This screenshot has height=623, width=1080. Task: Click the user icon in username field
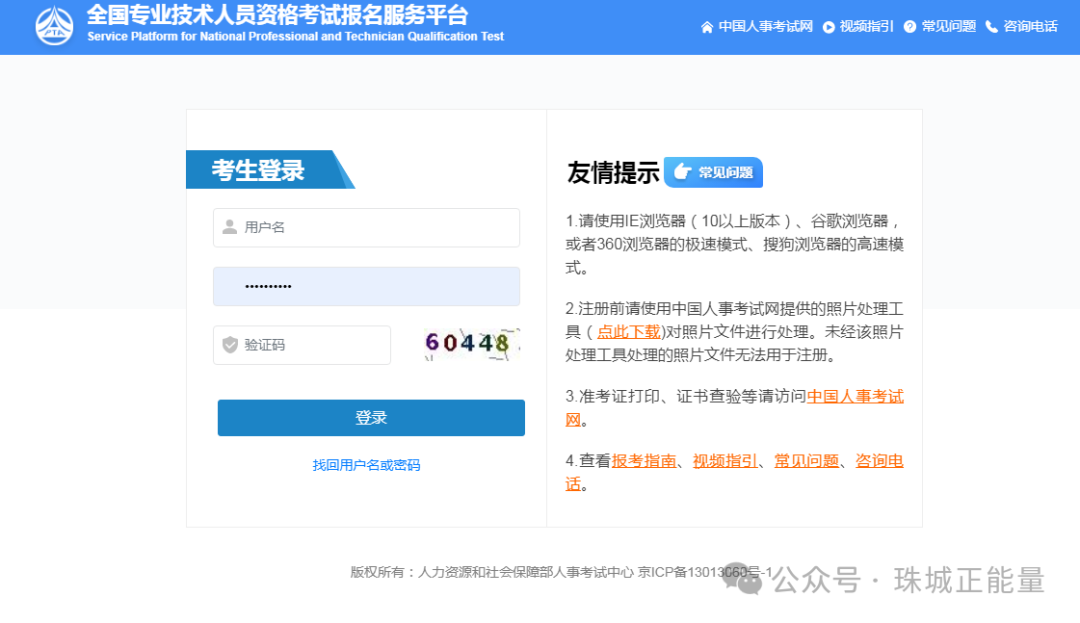[230, 227]
